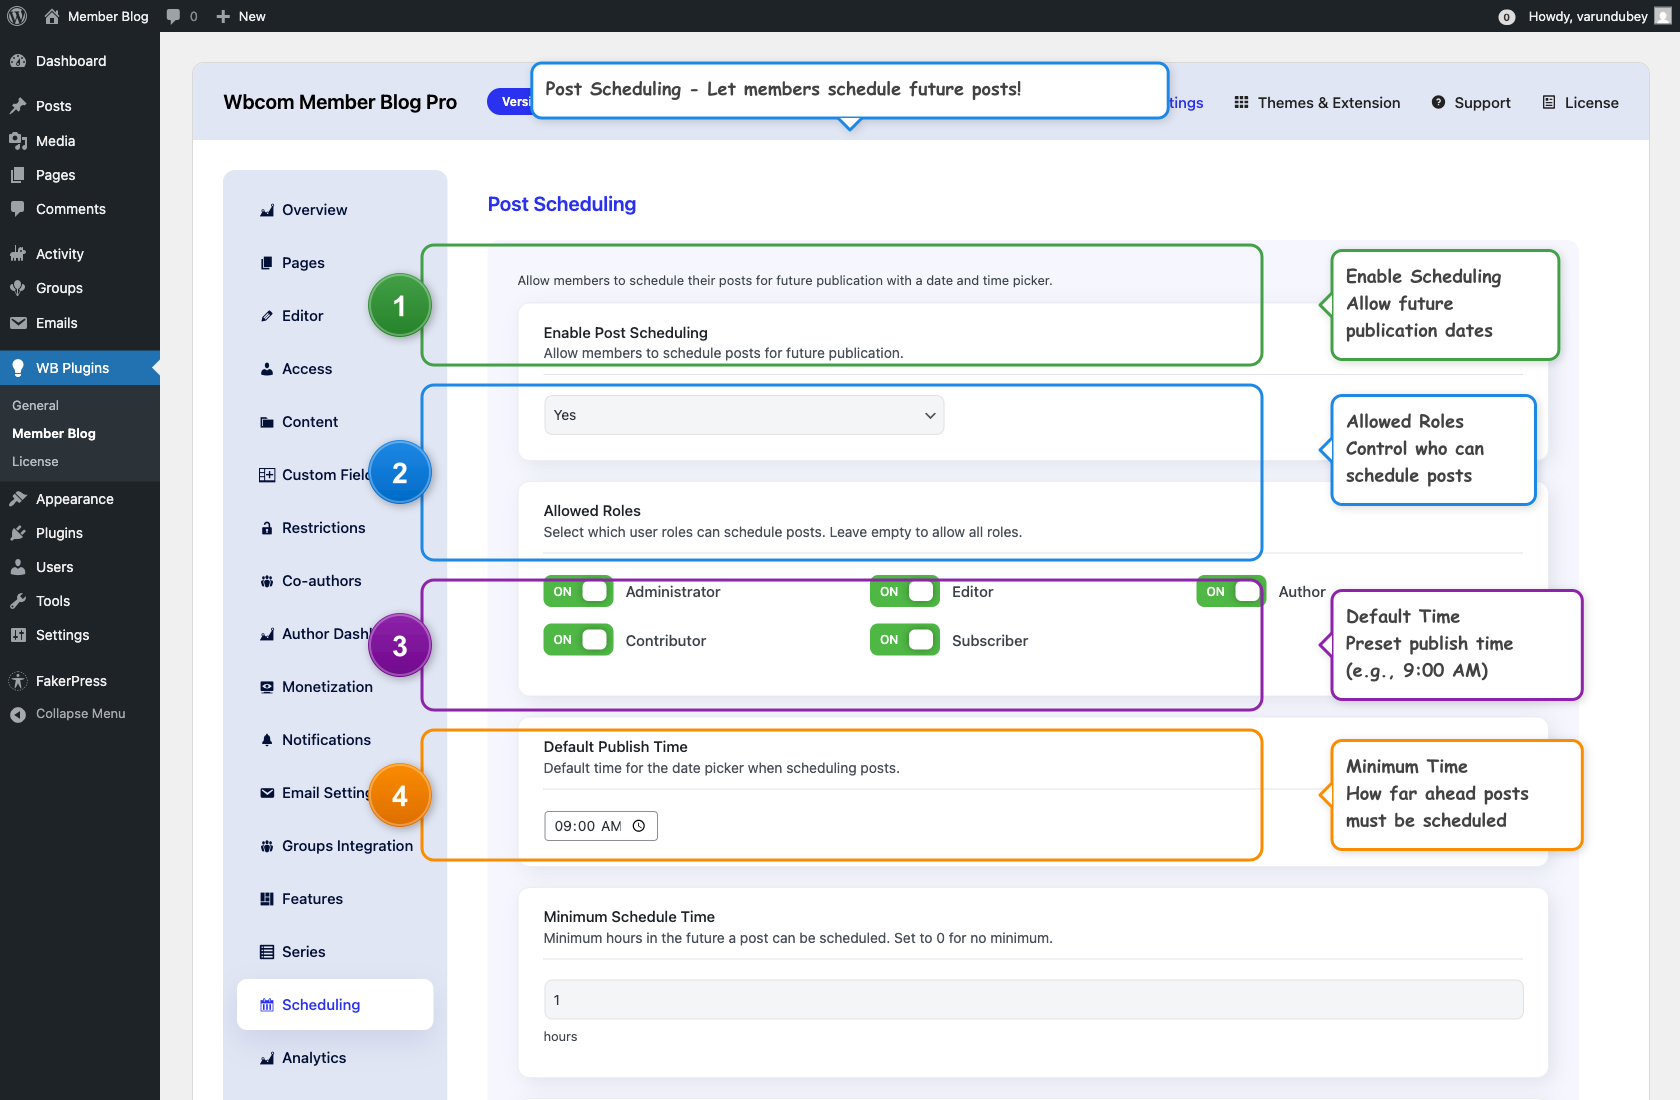Click the Plugins plug icon

tap(18, 533)
